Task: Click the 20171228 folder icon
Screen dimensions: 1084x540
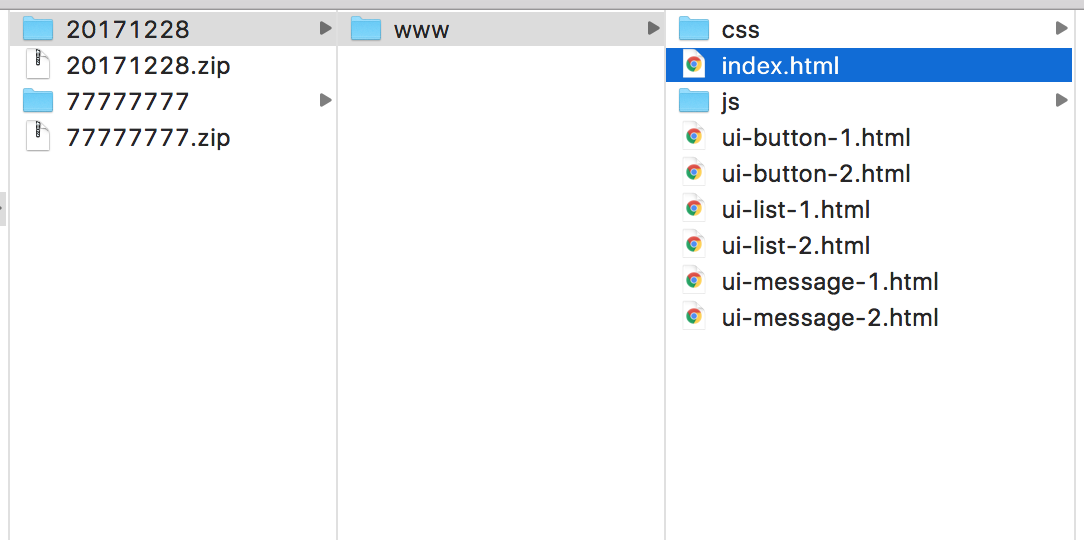Action: pos(38,29)
